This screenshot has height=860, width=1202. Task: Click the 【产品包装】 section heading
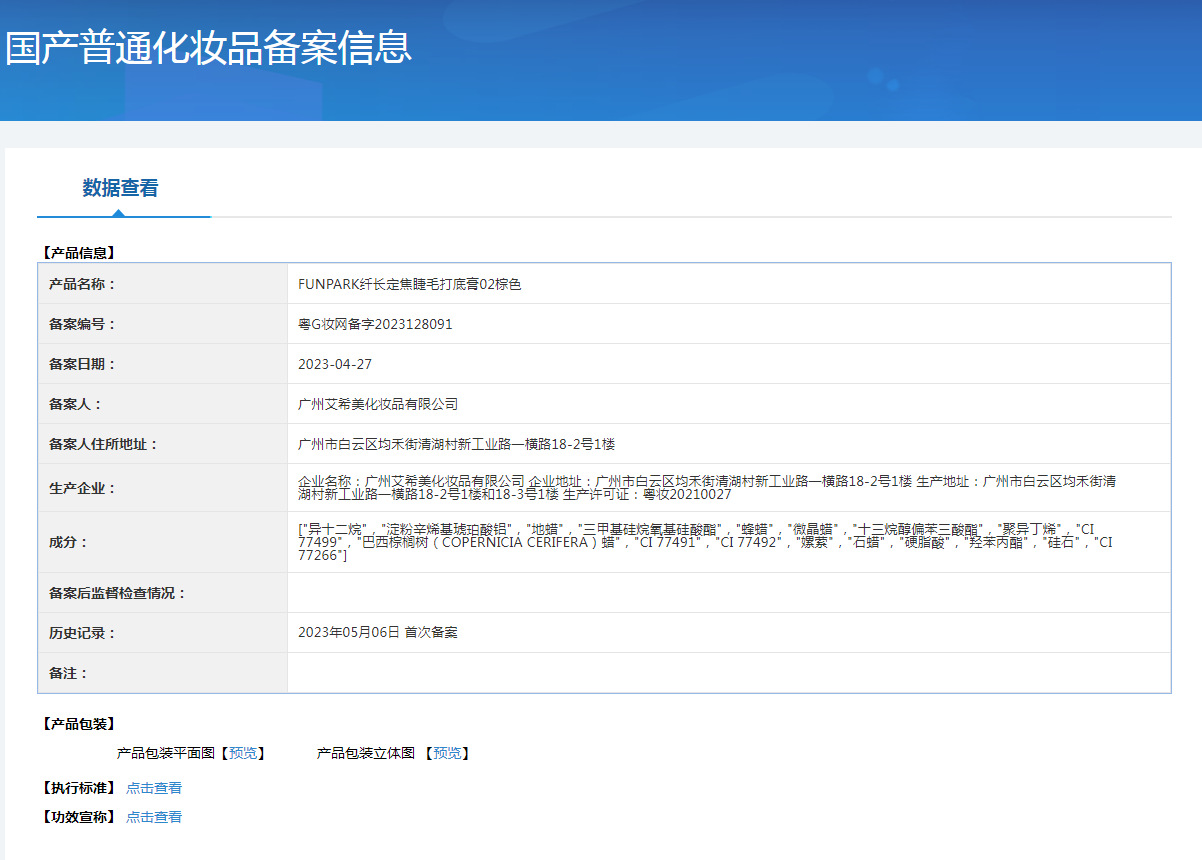77,723
